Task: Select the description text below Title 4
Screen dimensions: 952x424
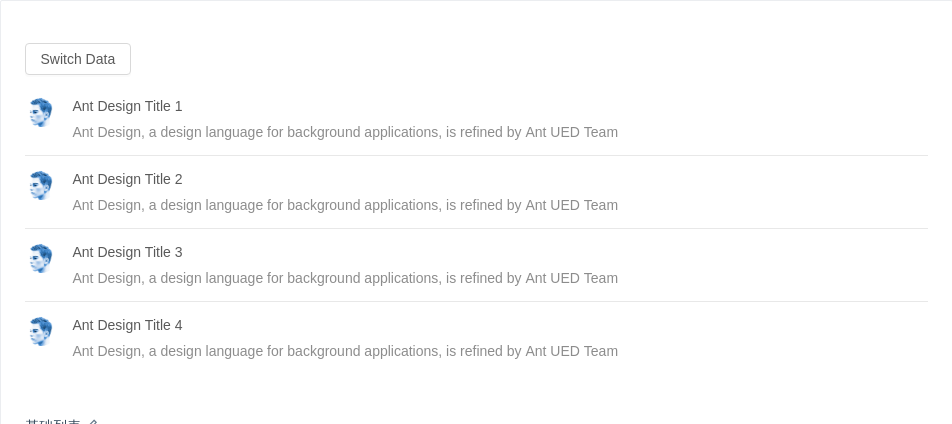Action: pyautogui.click(x=345, y=351)
